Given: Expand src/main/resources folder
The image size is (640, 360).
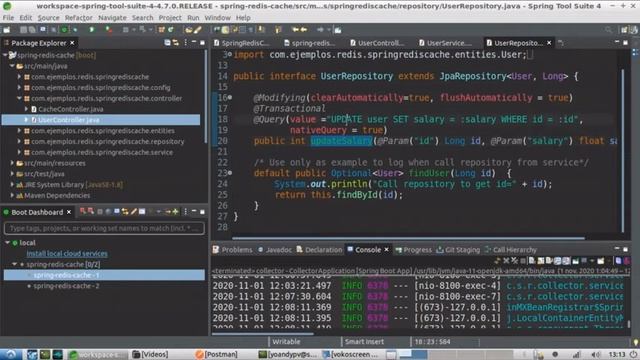Looking at the screenshot, I should click(12, 163).
